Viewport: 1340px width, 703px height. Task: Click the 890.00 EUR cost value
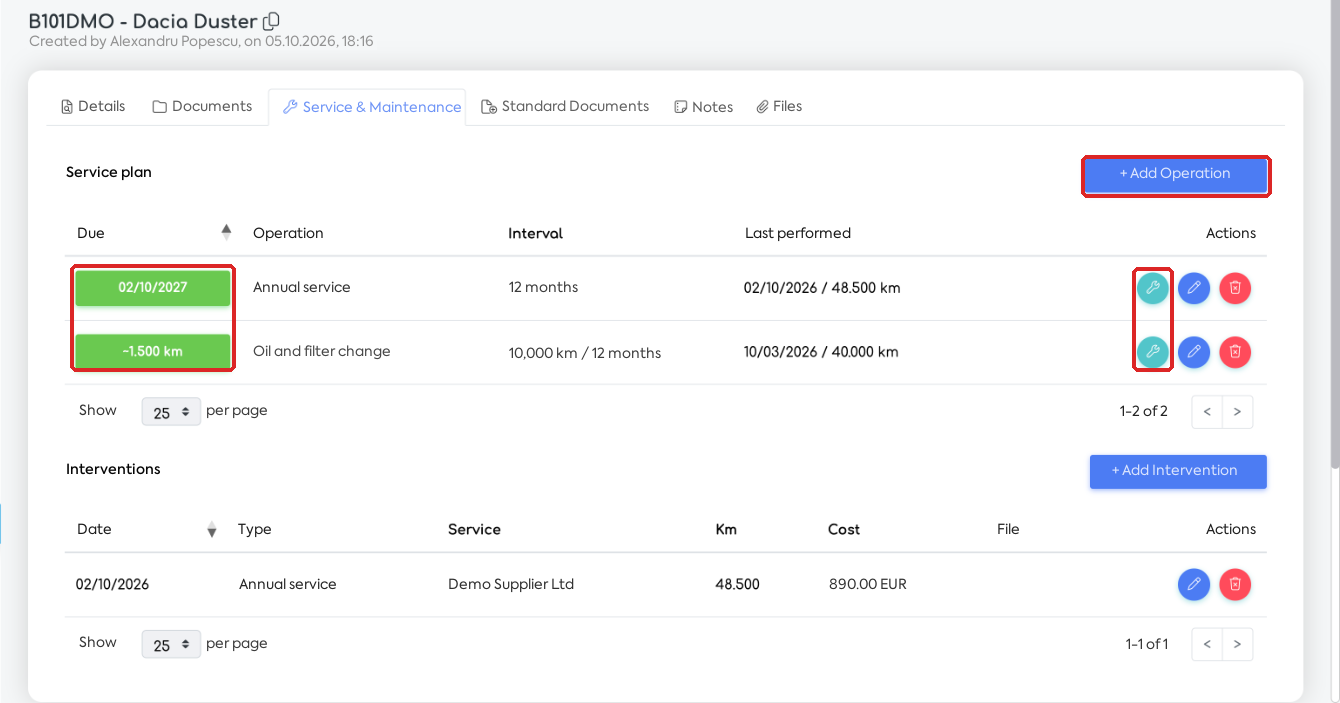[868, 584]
